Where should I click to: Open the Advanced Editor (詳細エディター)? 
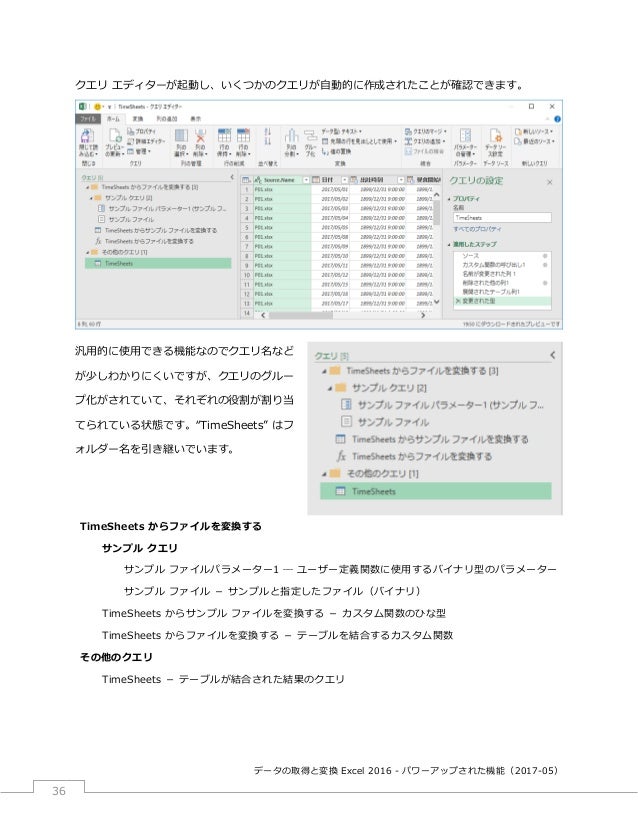(146, 141)
